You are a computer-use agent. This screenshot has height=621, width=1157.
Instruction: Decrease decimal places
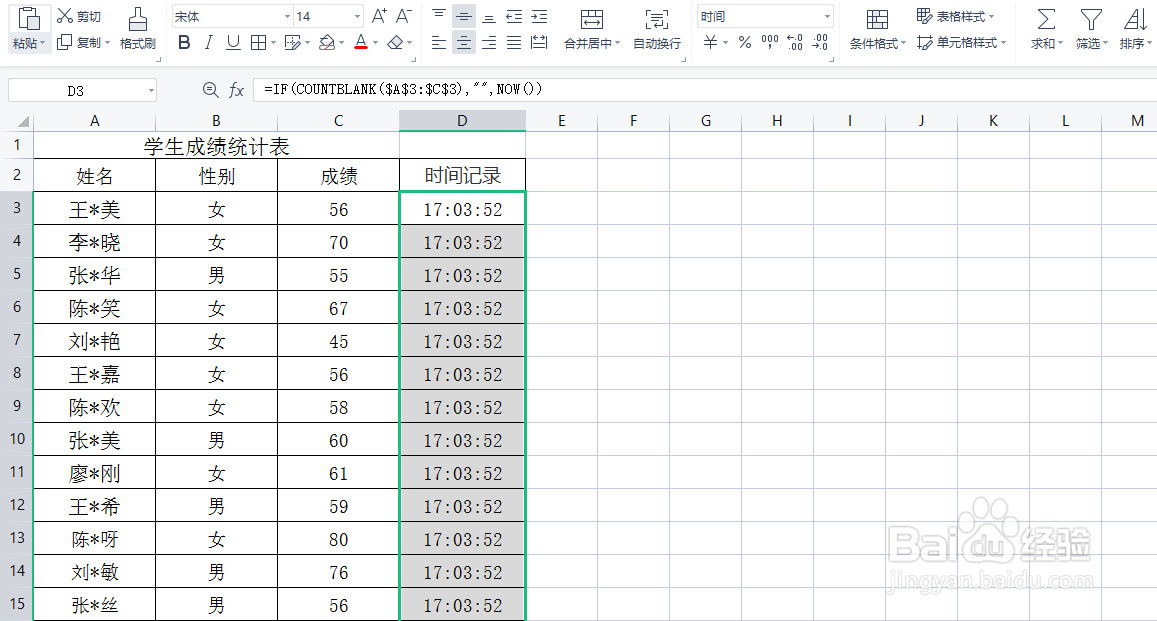point(820,43)
